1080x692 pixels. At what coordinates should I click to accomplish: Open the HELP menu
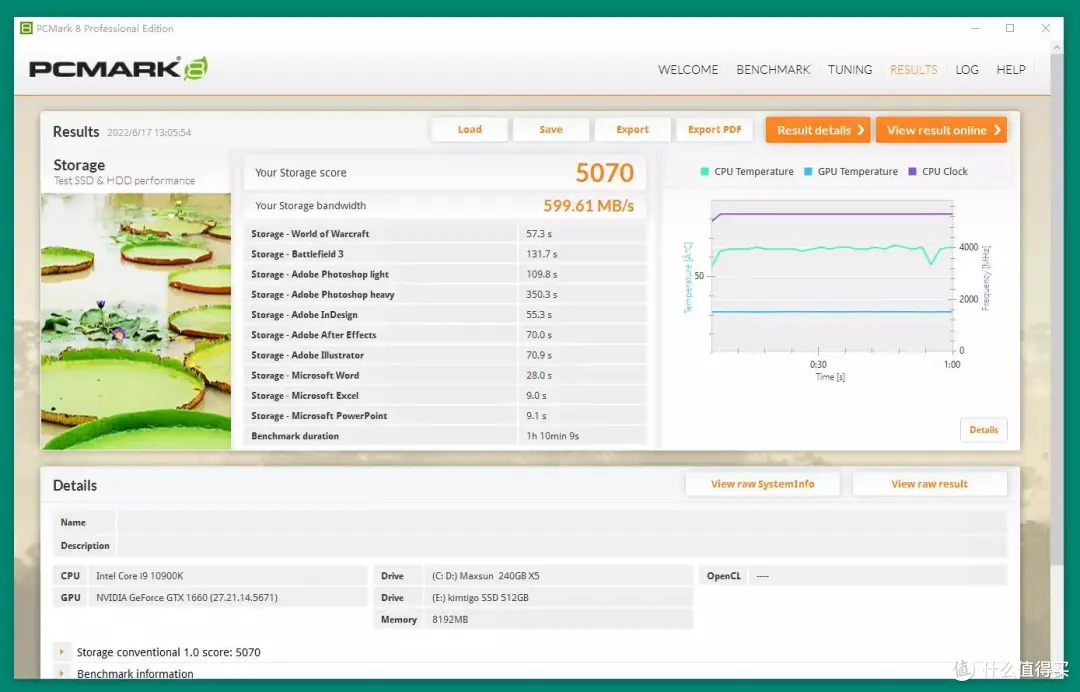pyautogui.click(x=1011, y=70)
